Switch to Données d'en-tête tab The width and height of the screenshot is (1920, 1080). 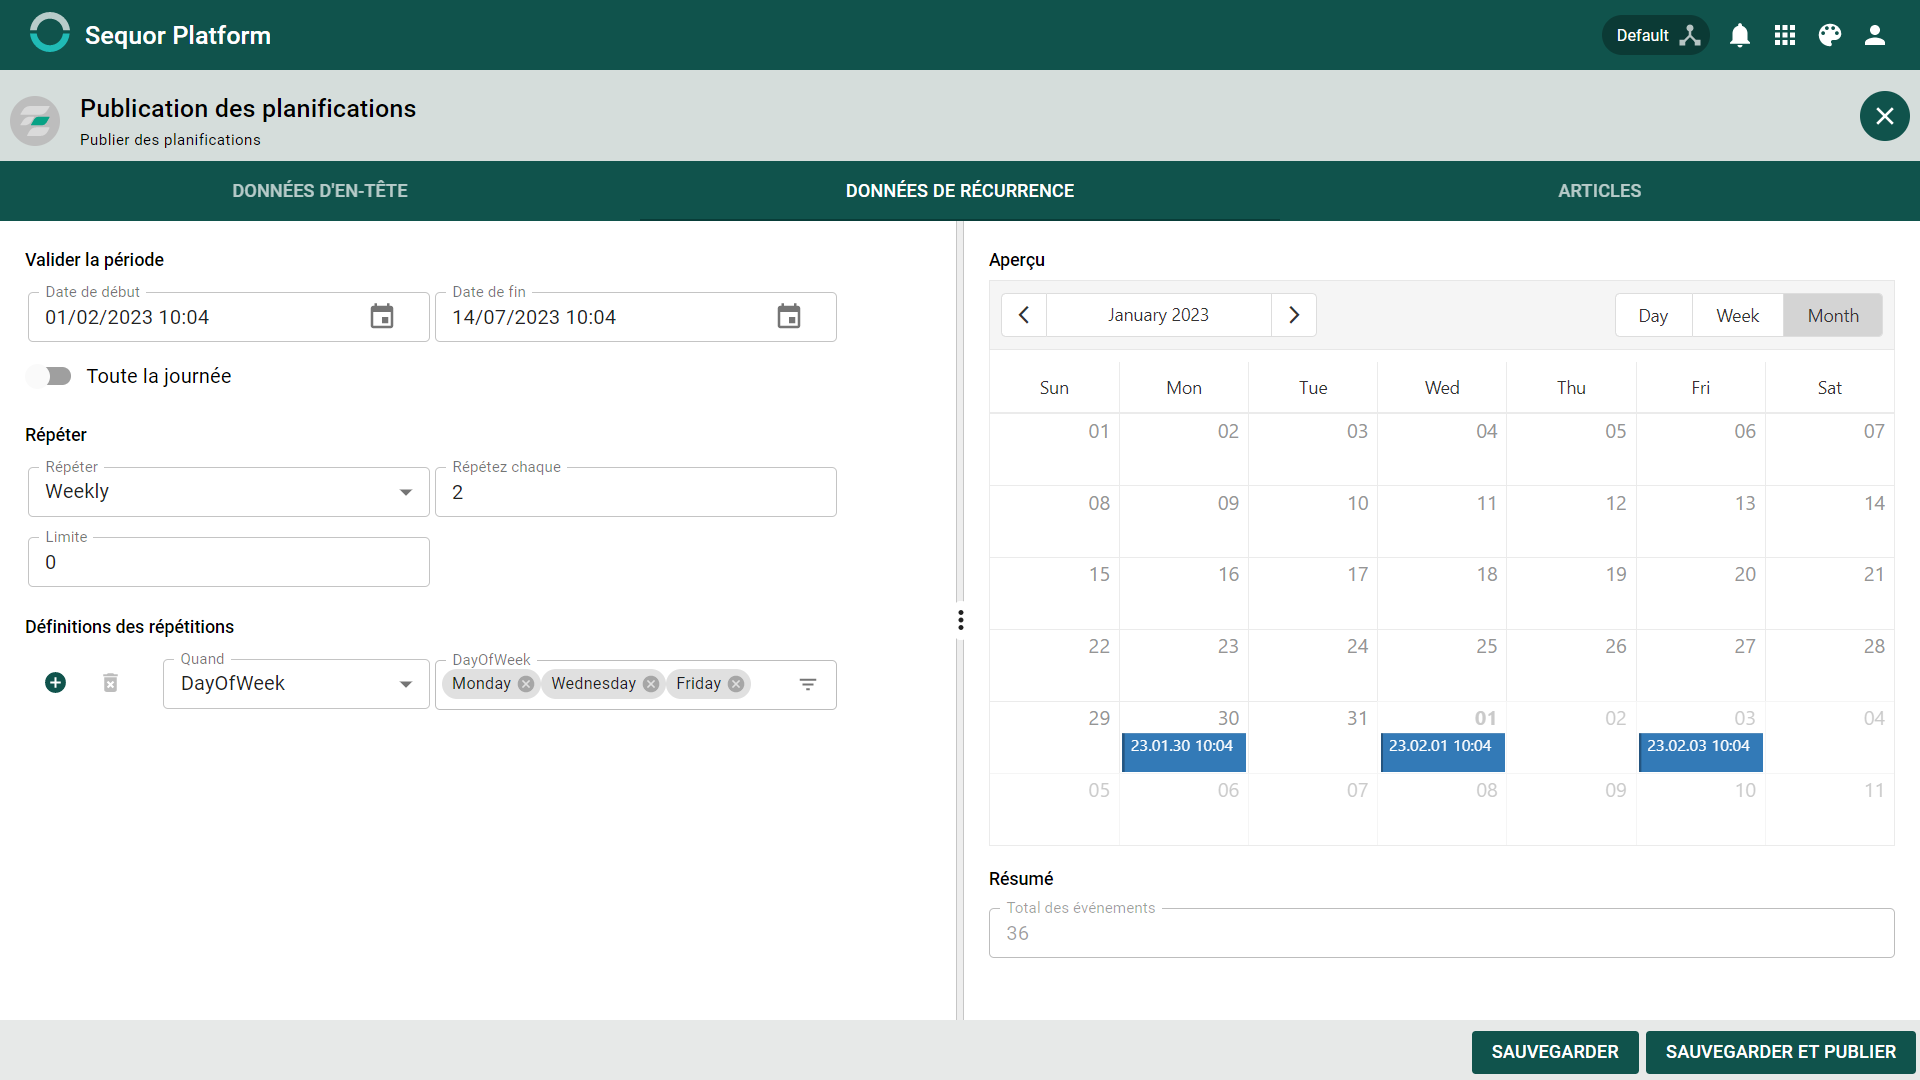pyautogui.click(x=320, y=191)
